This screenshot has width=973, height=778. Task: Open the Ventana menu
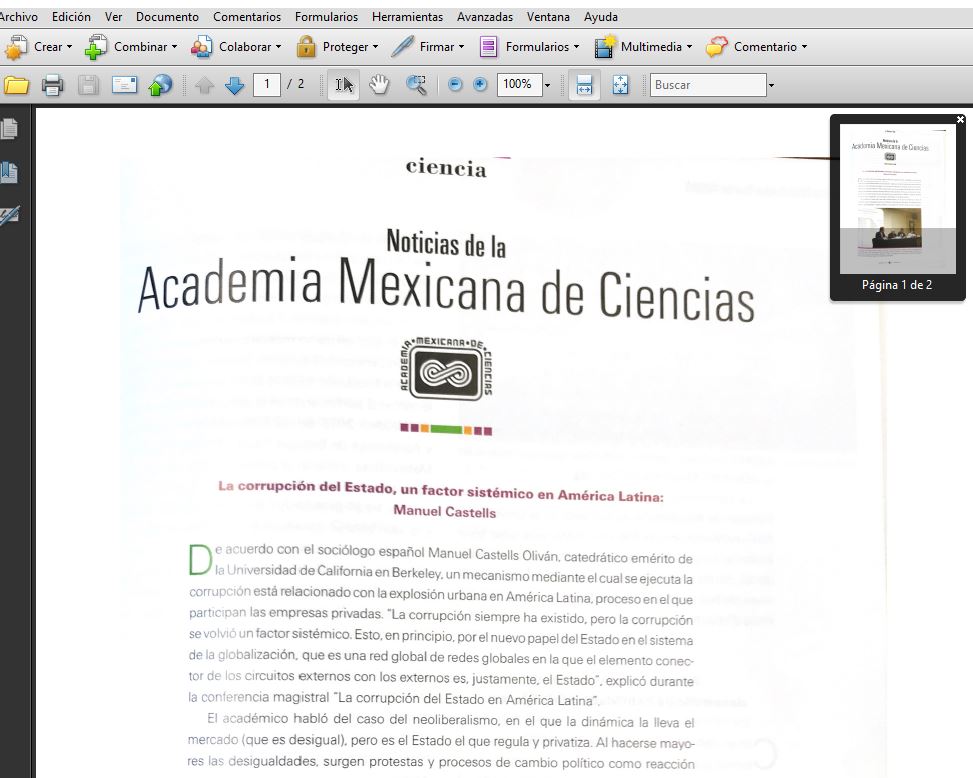point(549,17)
